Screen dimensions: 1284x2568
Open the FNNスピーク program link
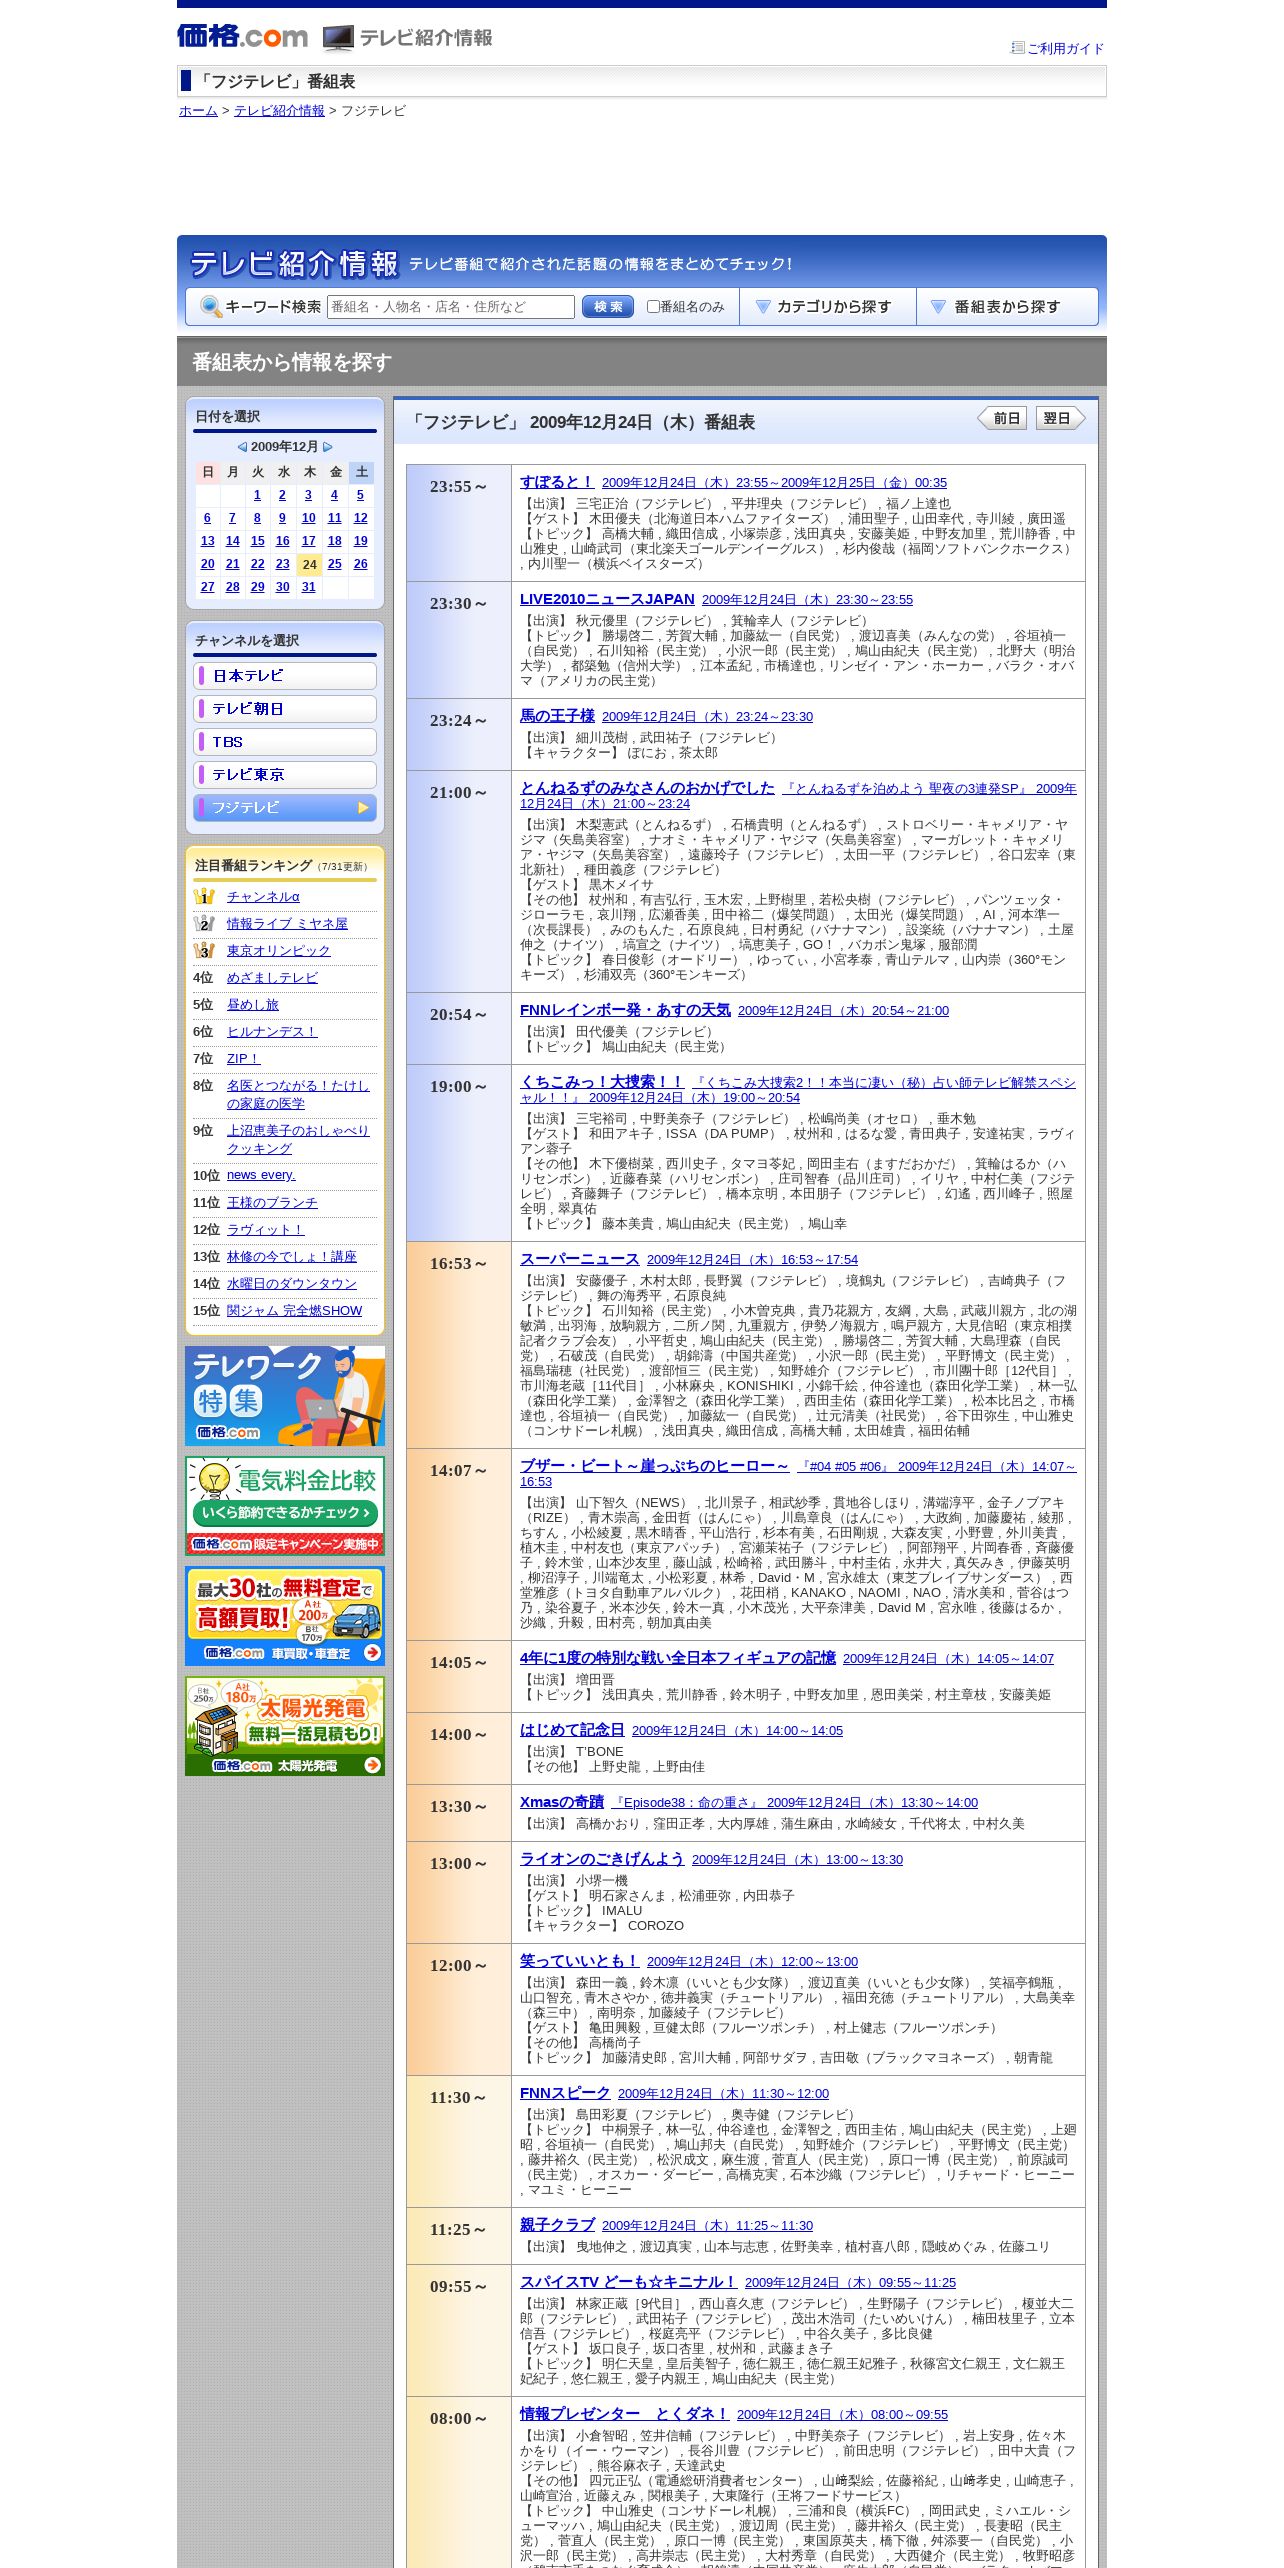pyautogui.click(x=565, y=2093)
